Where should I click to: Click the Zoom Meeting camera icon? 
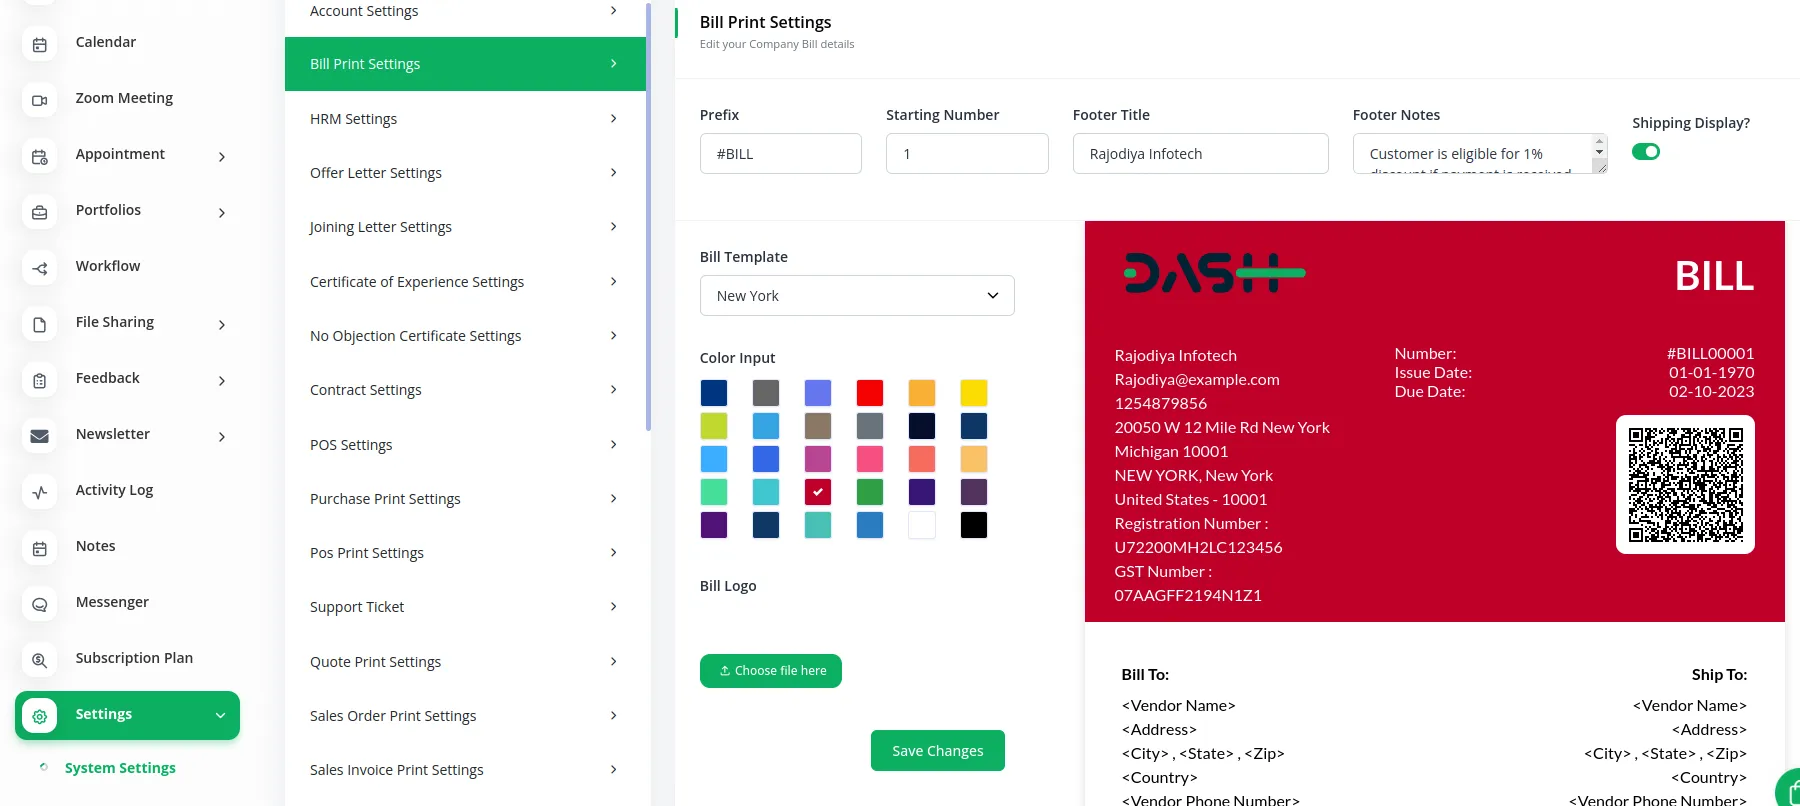pos(40,99)
